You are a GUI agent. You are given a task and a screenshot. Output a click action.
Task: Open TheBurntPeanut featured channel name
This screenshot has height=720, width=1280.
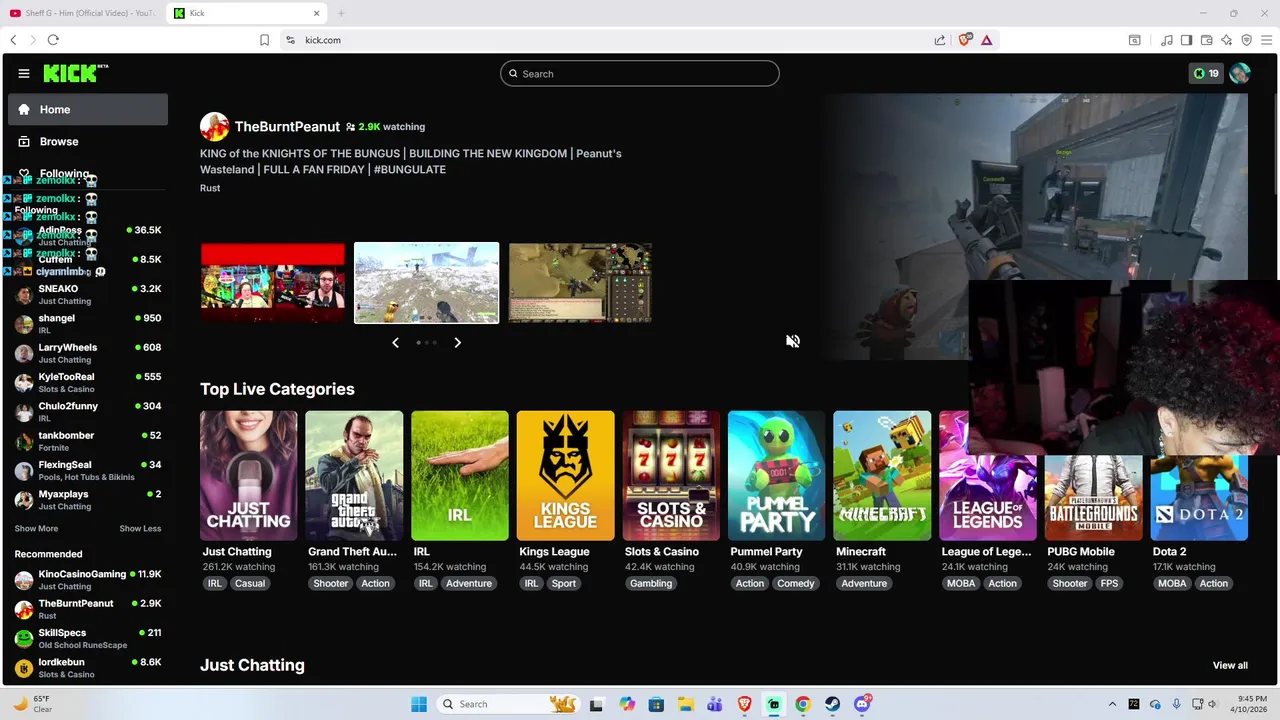click(x=287, y=127)
